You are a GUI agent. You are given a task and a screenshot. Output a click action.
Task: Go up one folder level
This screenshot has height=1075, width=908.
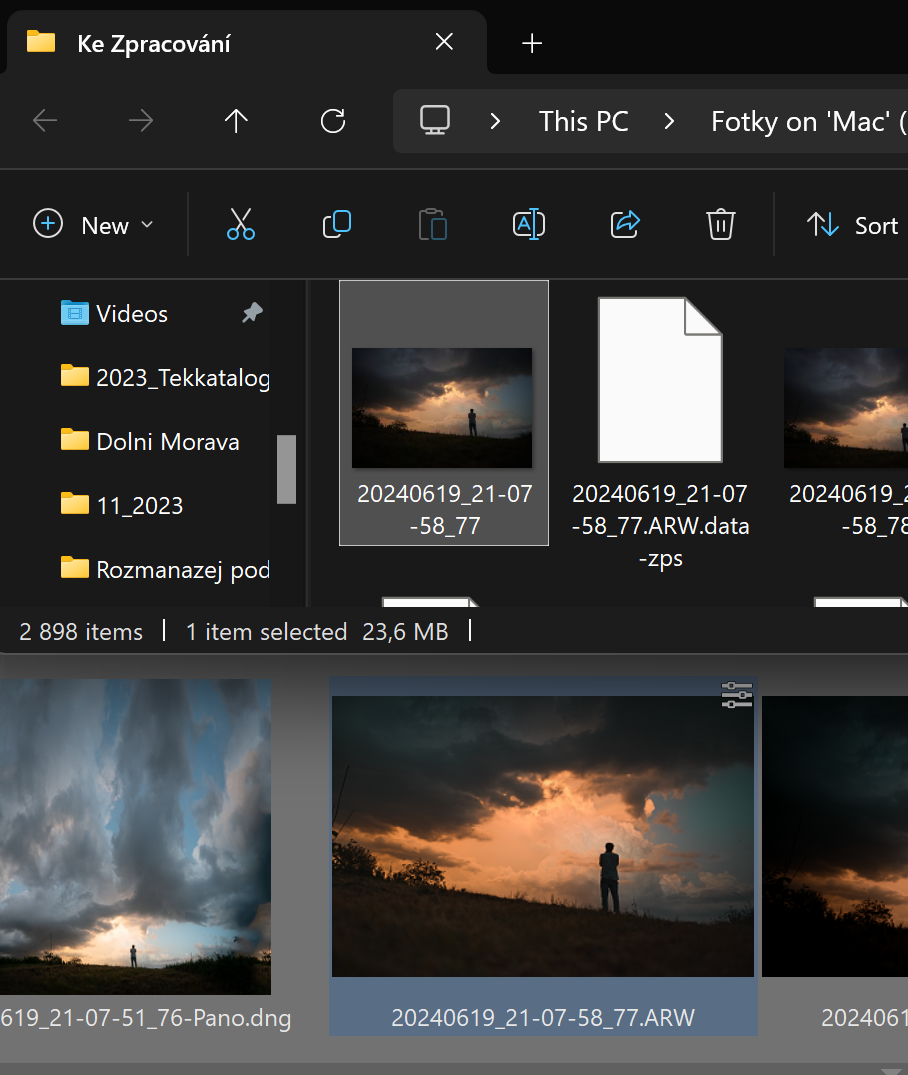pyautogui.click(x=236, y=122)
